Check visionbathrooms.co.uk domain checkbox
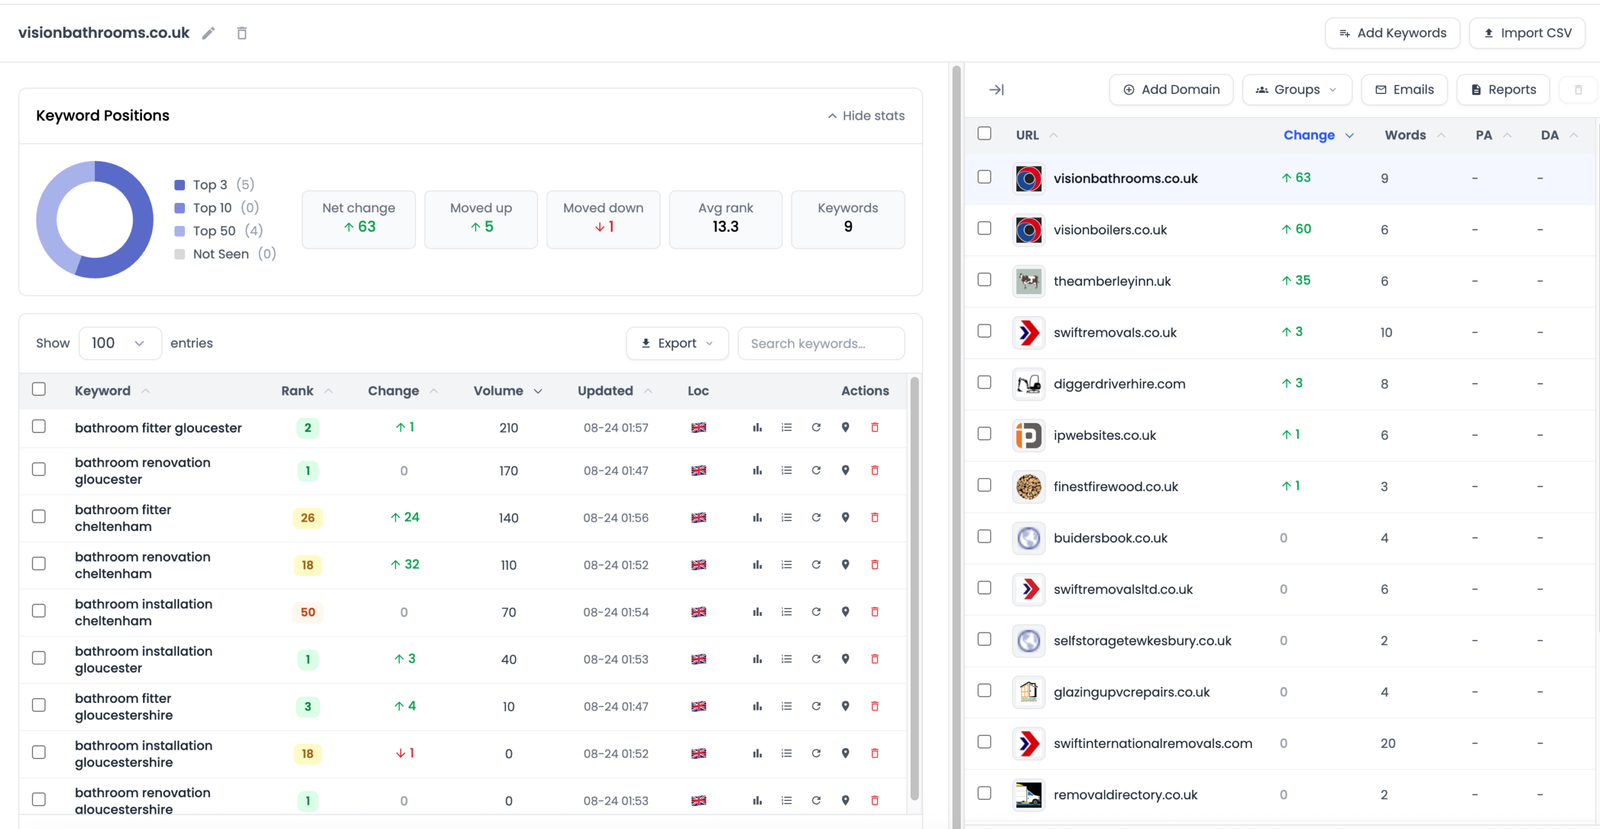Viewport: 1600px width, 829px height. coord(985,177)
